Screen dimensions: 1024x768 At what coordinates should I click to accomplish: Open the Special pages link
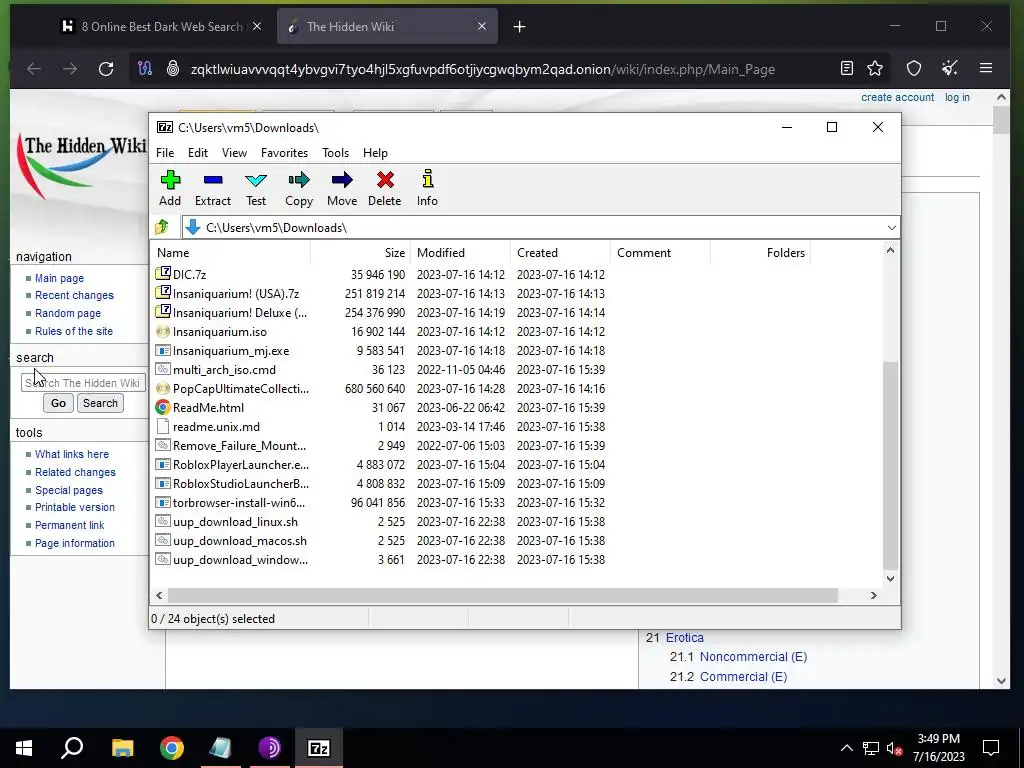coord(69,490)
